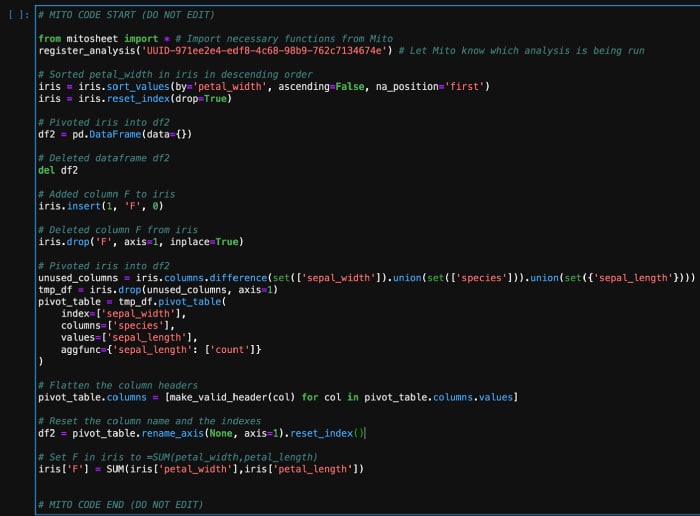Click the SUM(iris['petal_width']) formula line

click(201, 469)
